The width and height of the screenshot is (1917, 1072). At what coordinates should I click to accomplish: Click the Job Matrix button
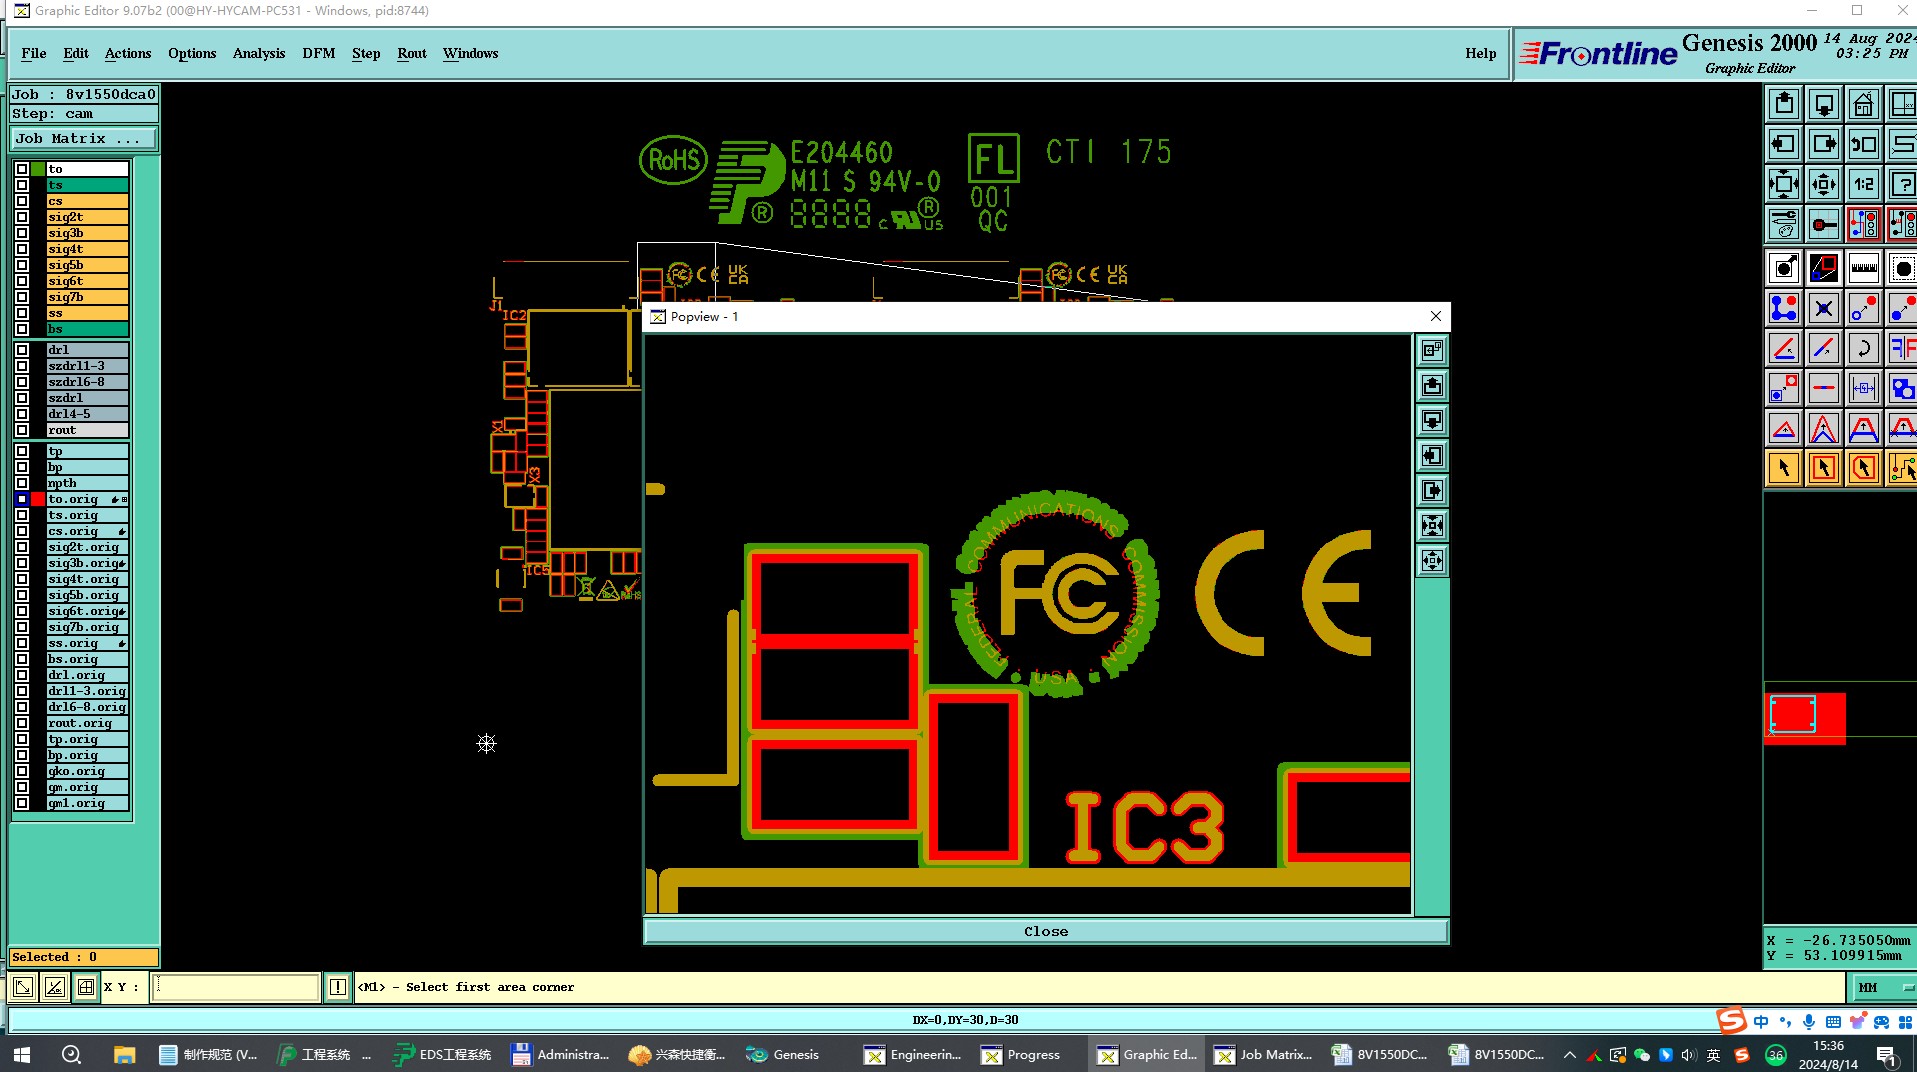[x=84, y=138]
